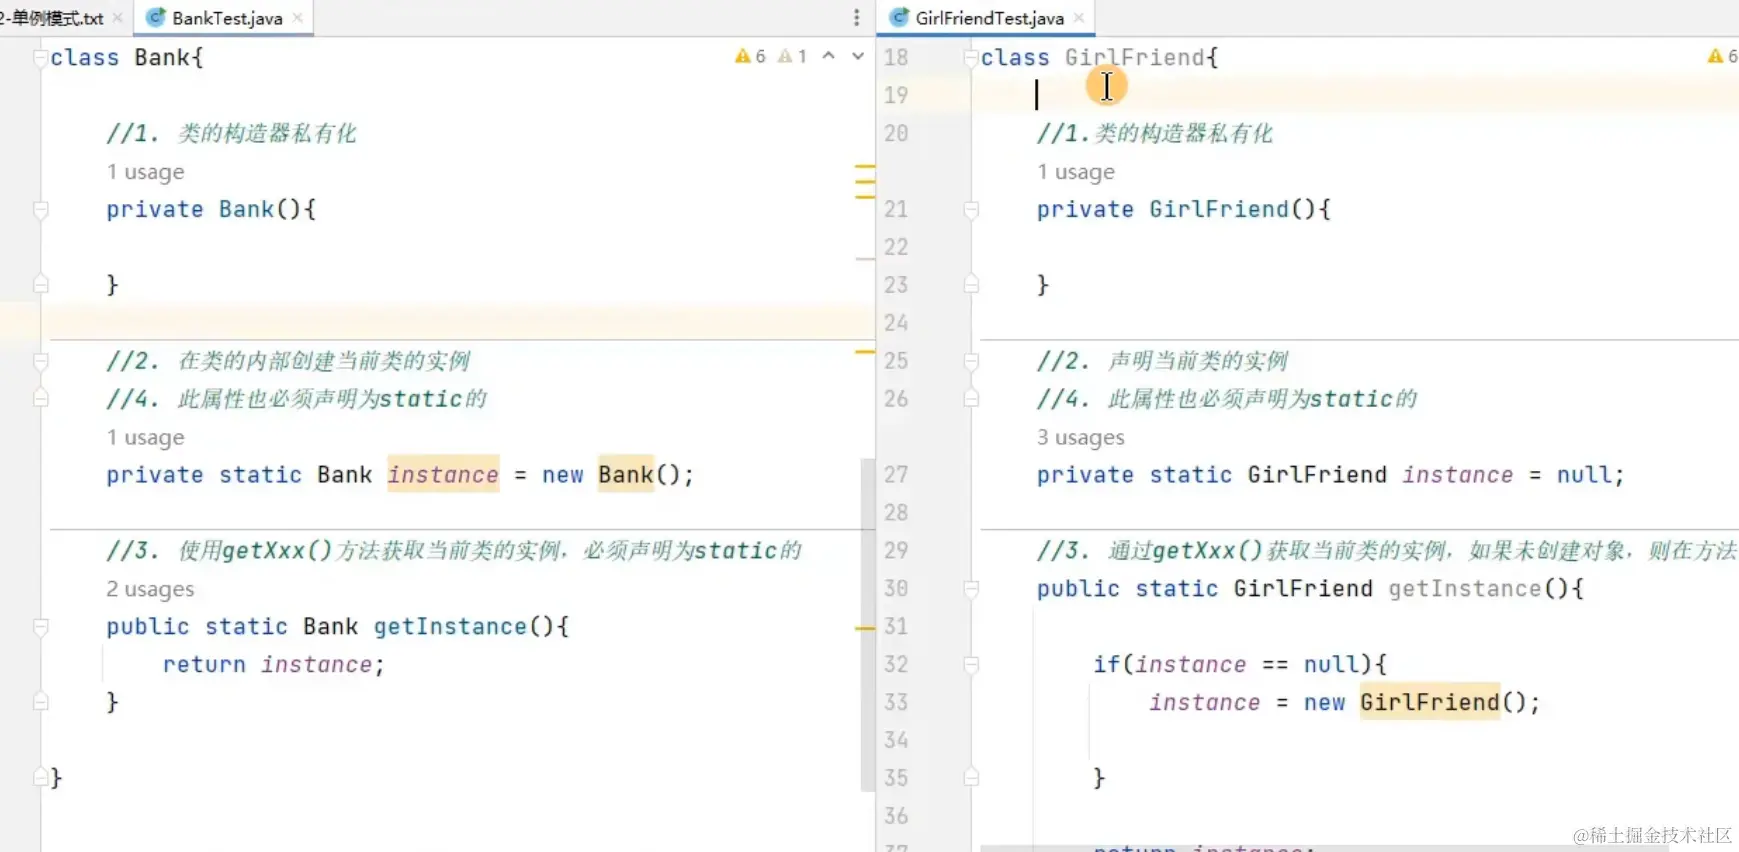Click fold marker at Bank constructor closing brace
1739x852 pixels.
[x=41, y=285]
